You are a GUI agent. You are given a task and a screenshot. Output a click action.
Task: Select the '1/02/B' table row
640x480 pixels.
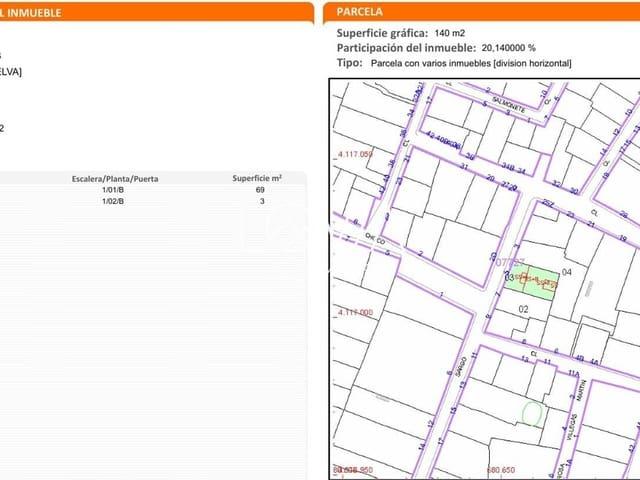[x=153, y=201]
